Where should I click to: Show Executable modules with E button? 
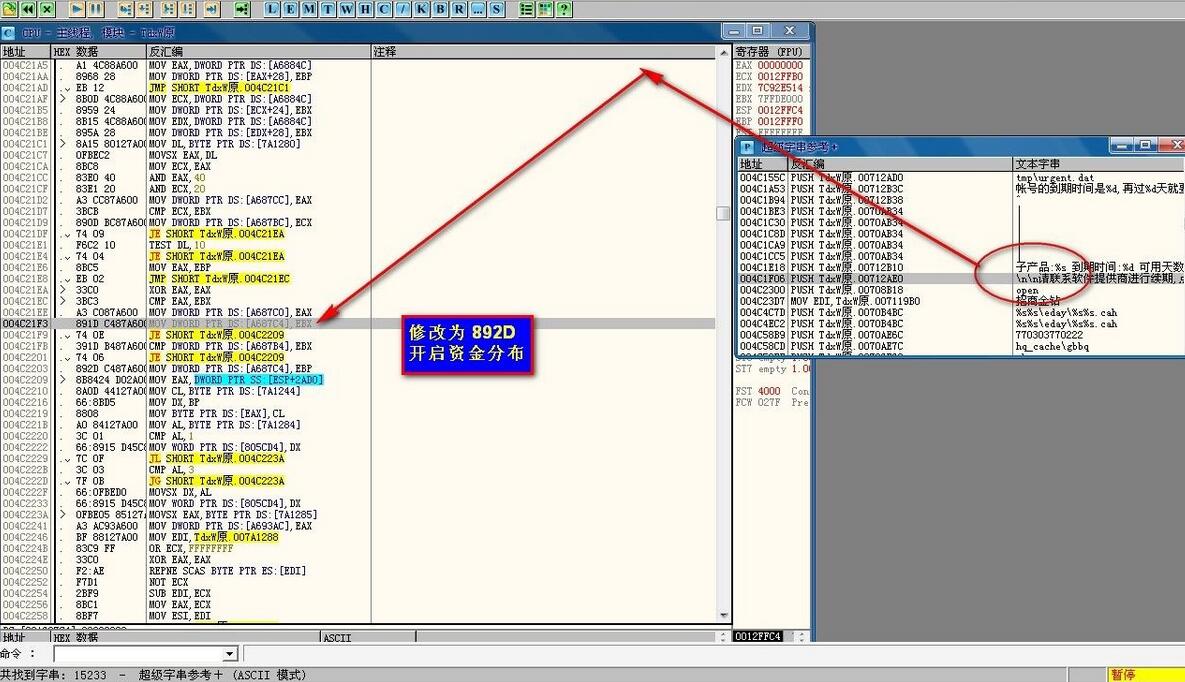click(291, 9)
